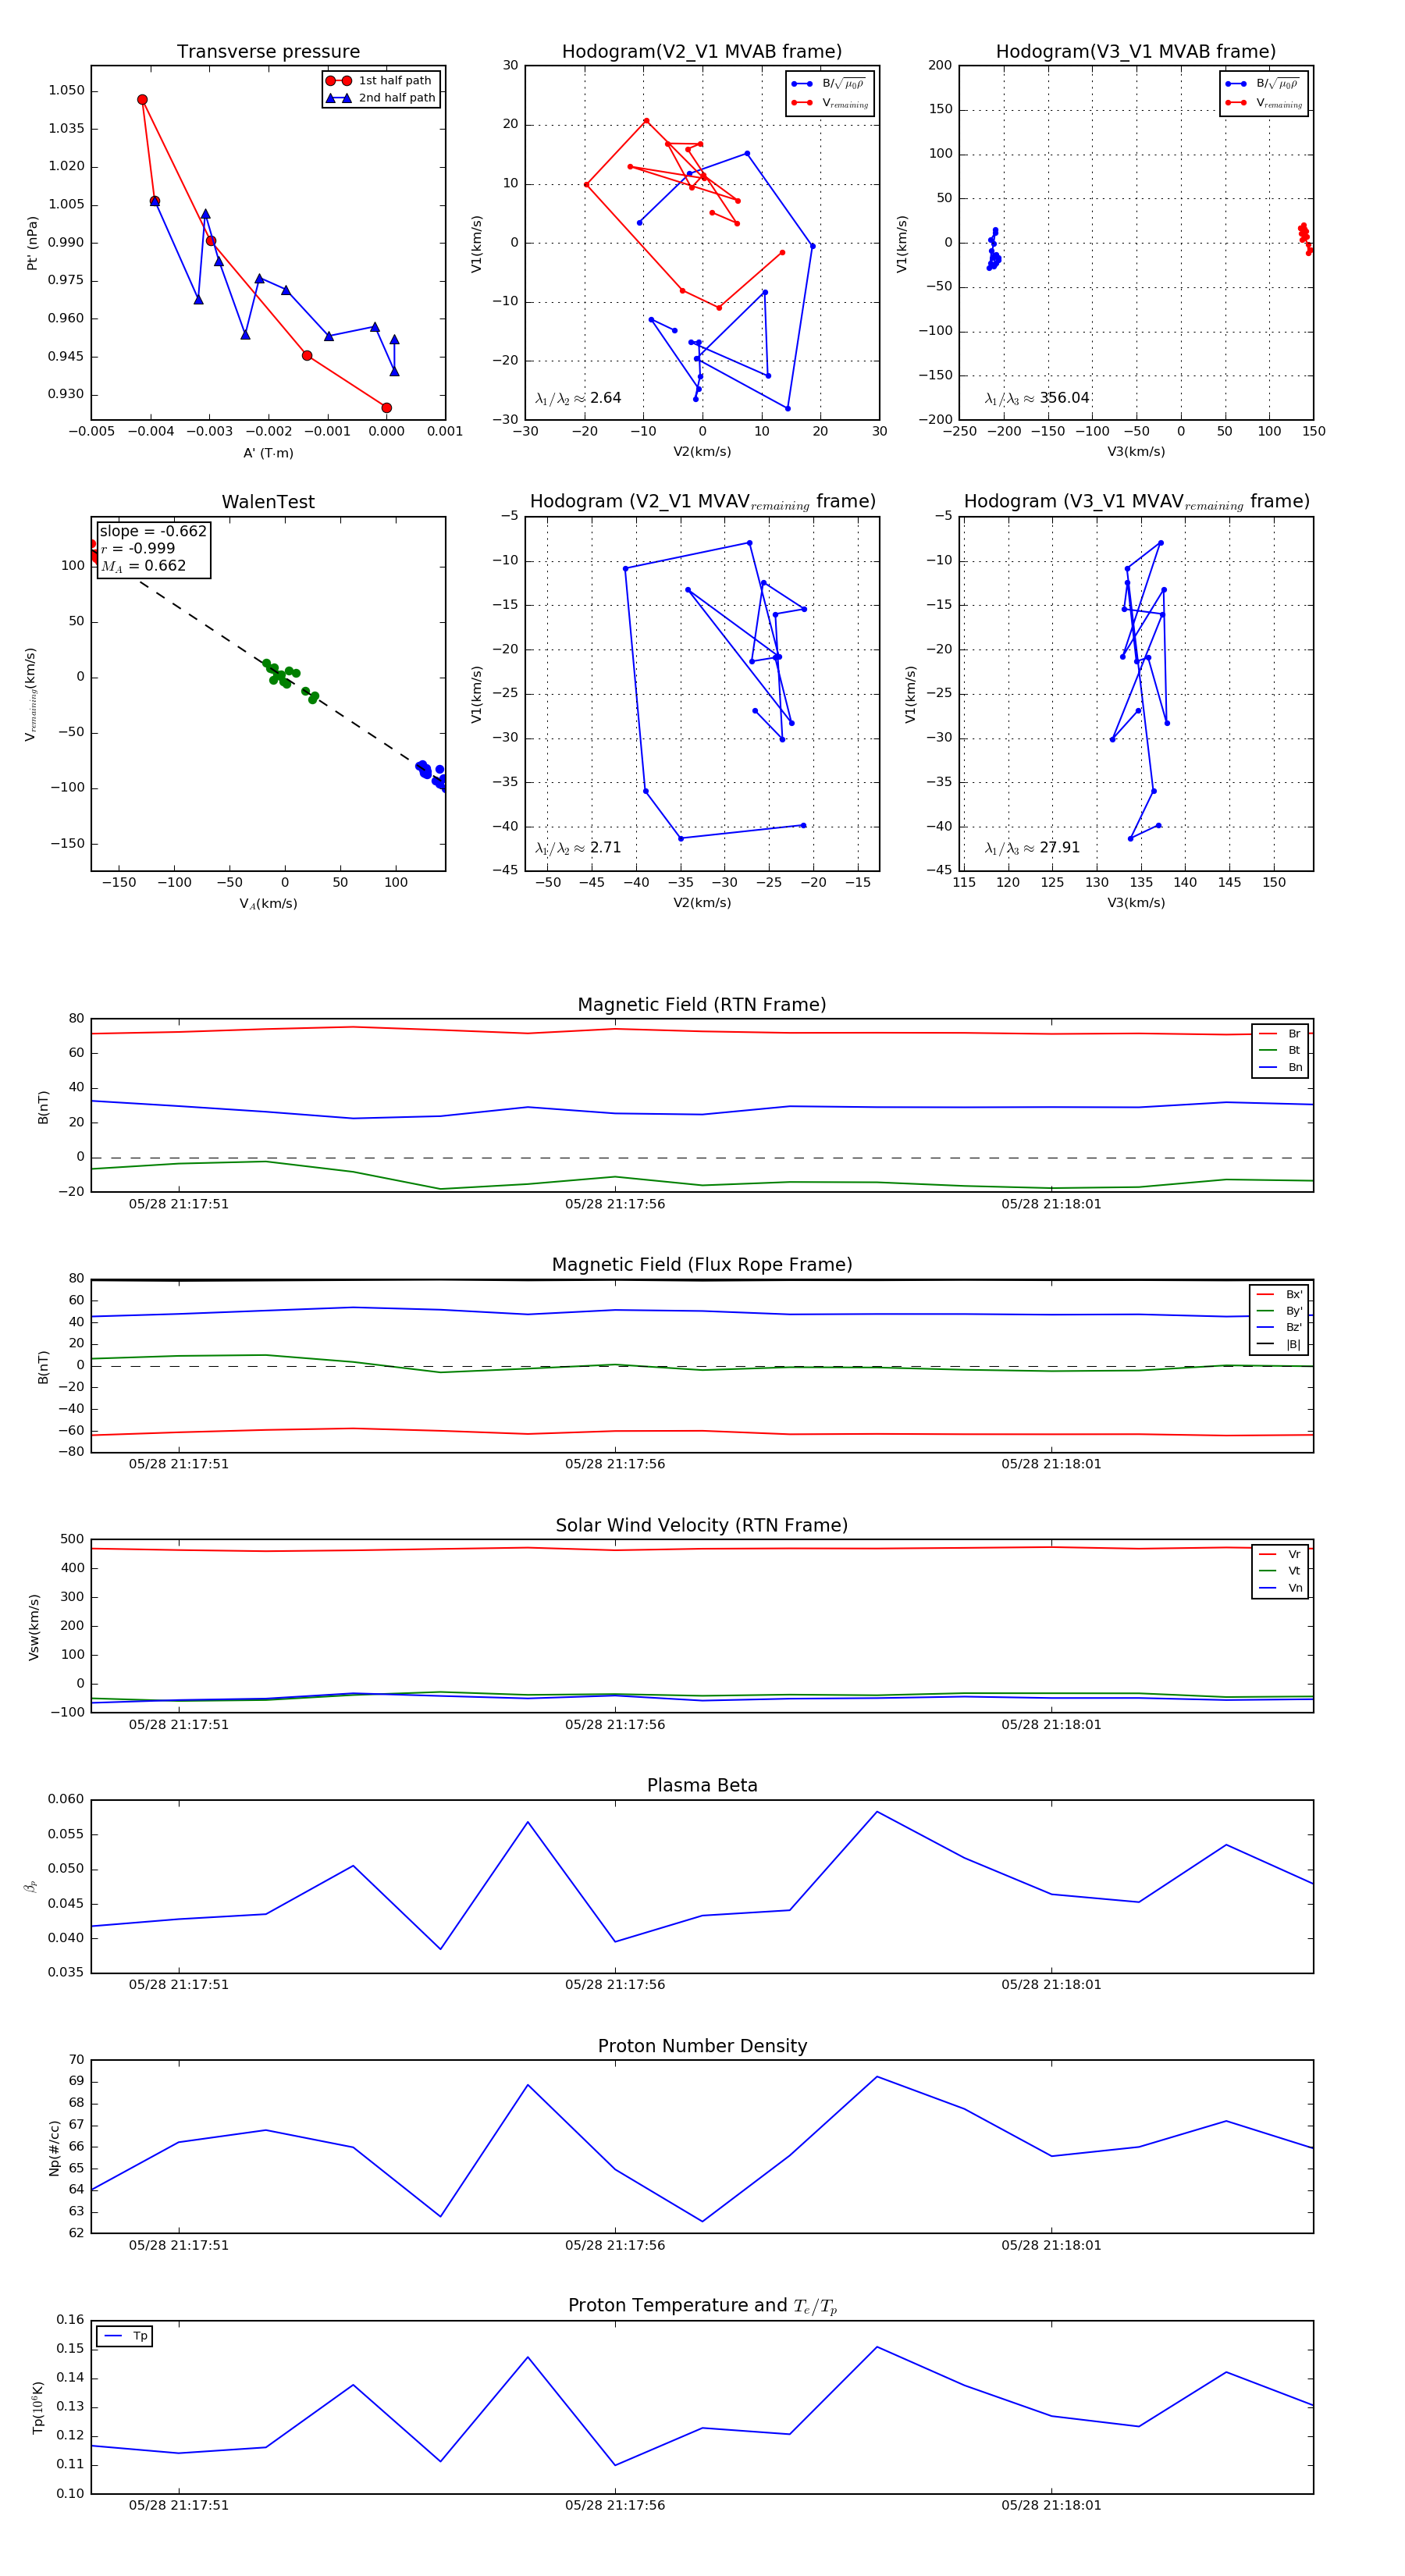Select the "Bt" legend entry
1405x2576 pixels.
pos(1280,1050)
